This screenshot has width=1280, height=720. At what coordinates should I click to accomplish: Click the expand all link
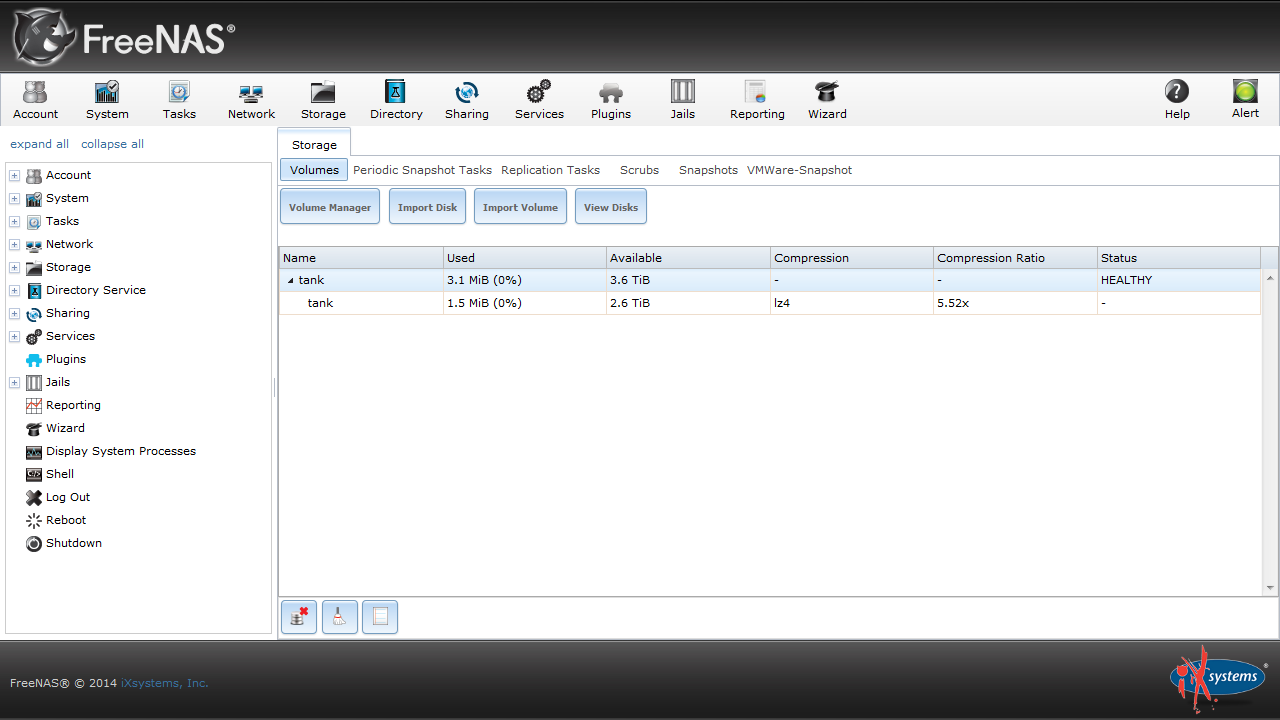40,144
